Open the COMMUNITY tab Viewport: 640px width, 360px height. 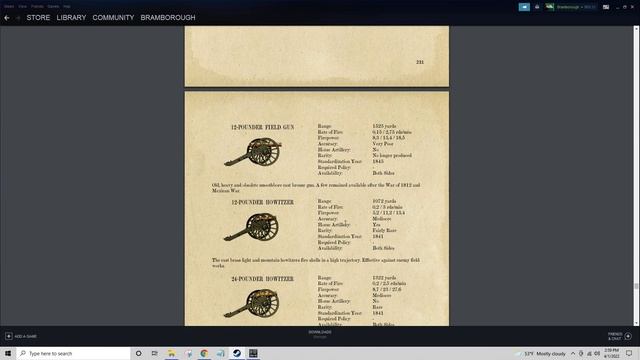click(x=113, y=18)
